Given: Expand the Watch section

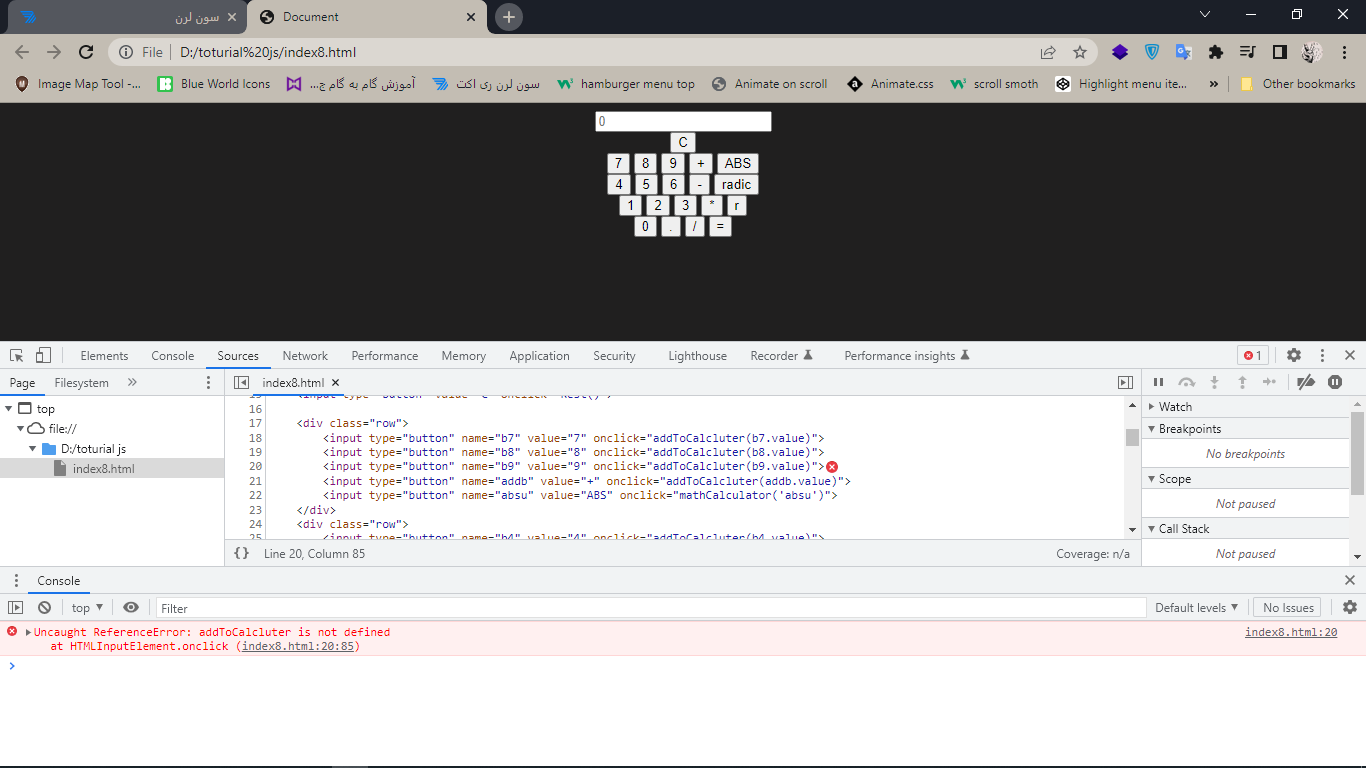Looking at the screenshot, I should tap(1152, 407).
